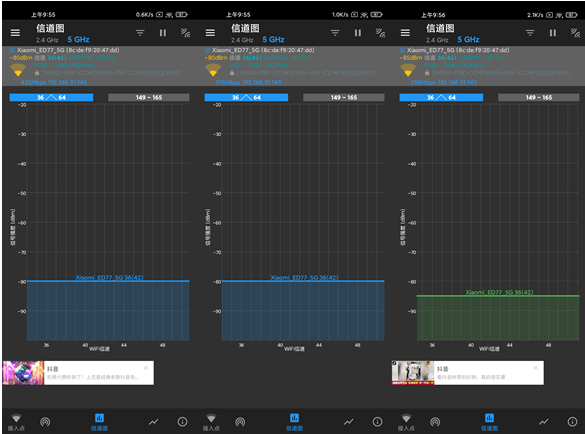Select 5 GHz band in left screenshot

tap(78, 40)
